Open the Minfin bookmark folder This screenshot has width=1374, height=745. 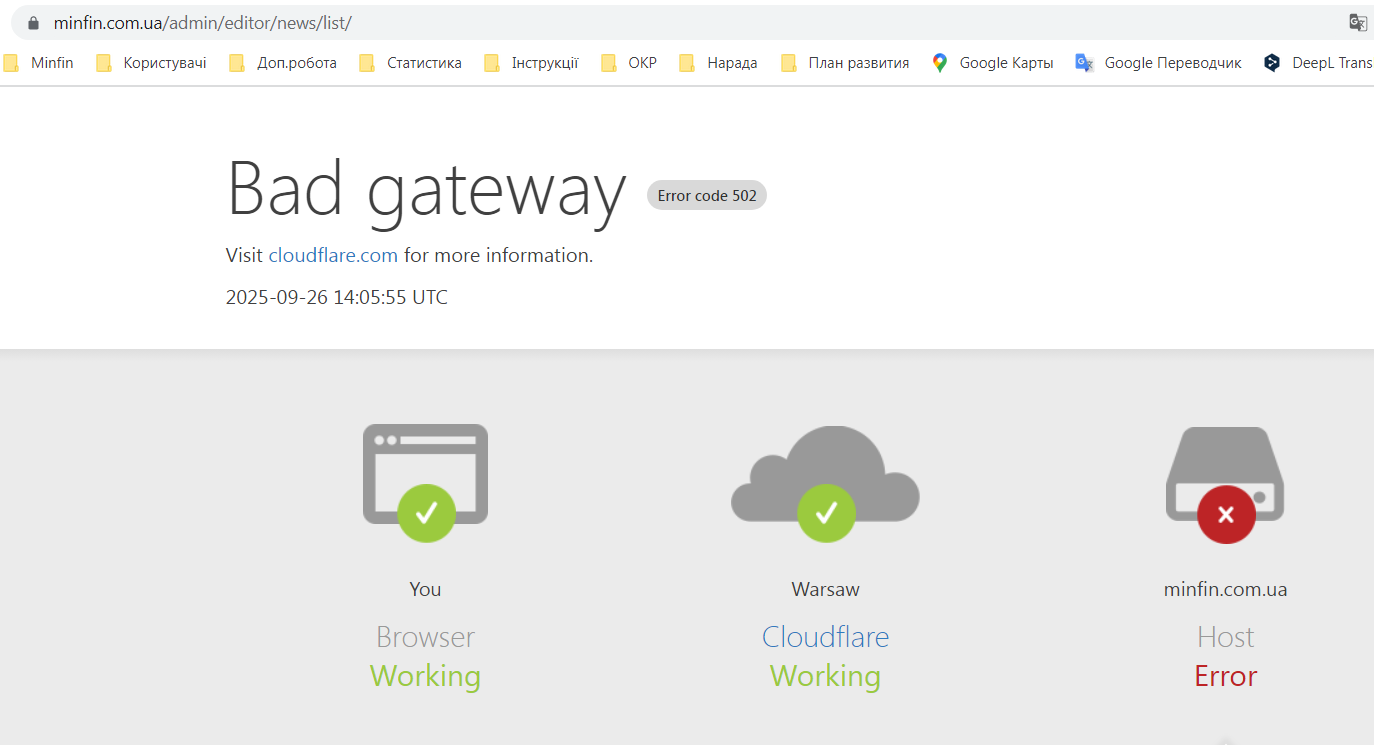point(39,63)
